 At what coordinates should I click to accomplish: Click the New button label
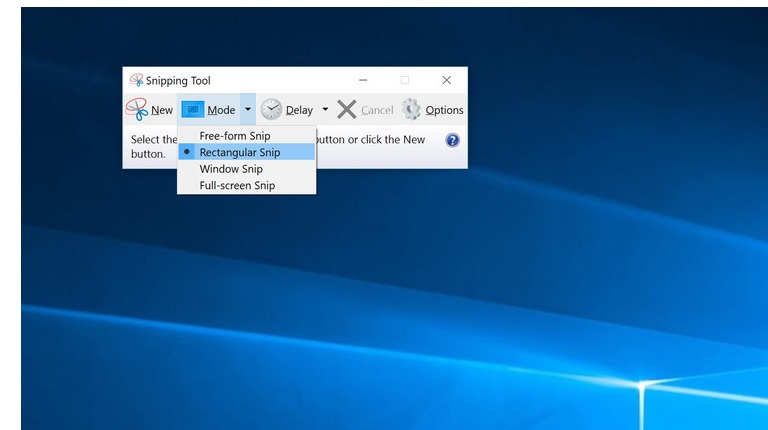pyautogui.click(x=162, y=110)
